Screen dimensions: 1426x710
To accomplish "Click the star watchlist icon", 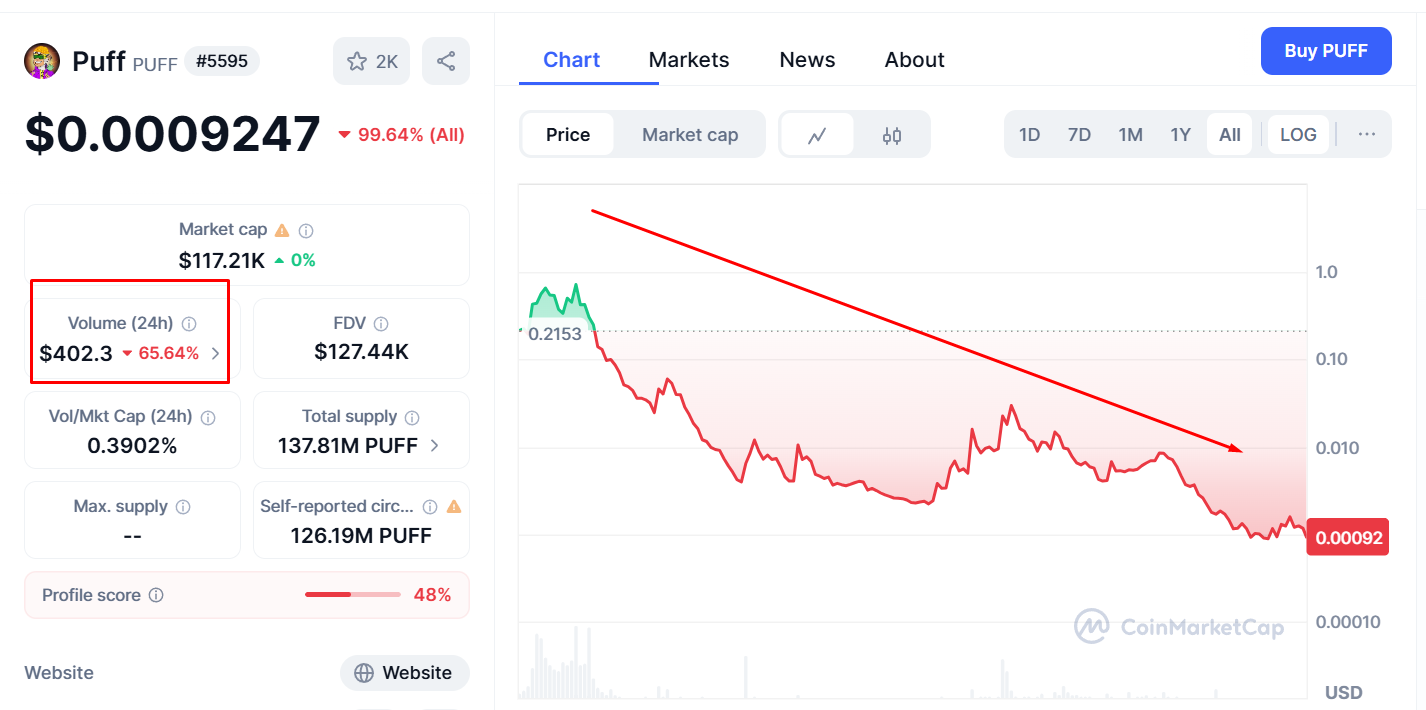I will coord(357,62).
